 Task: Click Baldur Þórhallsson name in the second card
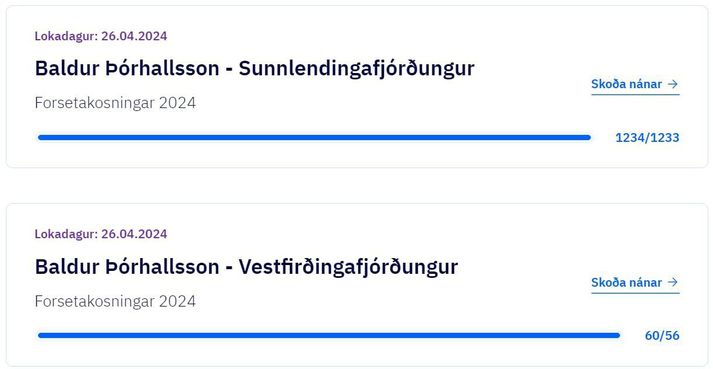pos(127,267)
